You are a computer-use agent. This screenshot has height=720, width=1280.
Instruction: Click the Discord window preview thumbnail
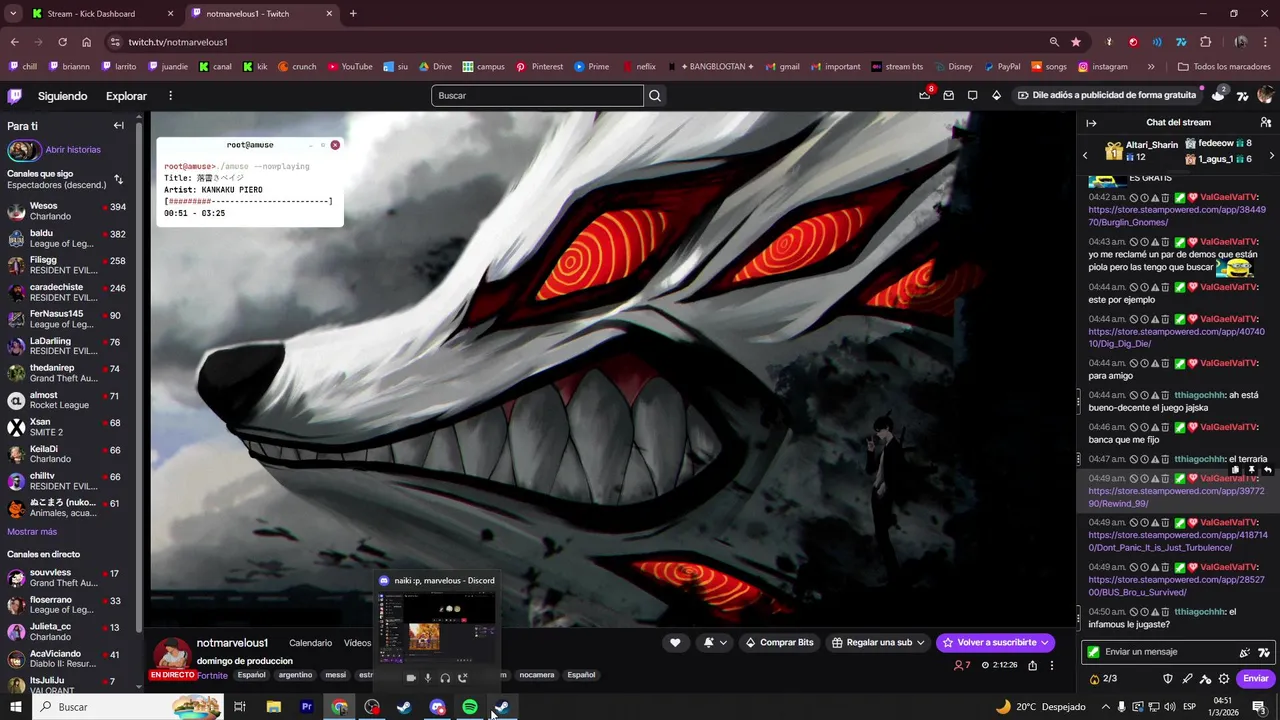(436, 626)
